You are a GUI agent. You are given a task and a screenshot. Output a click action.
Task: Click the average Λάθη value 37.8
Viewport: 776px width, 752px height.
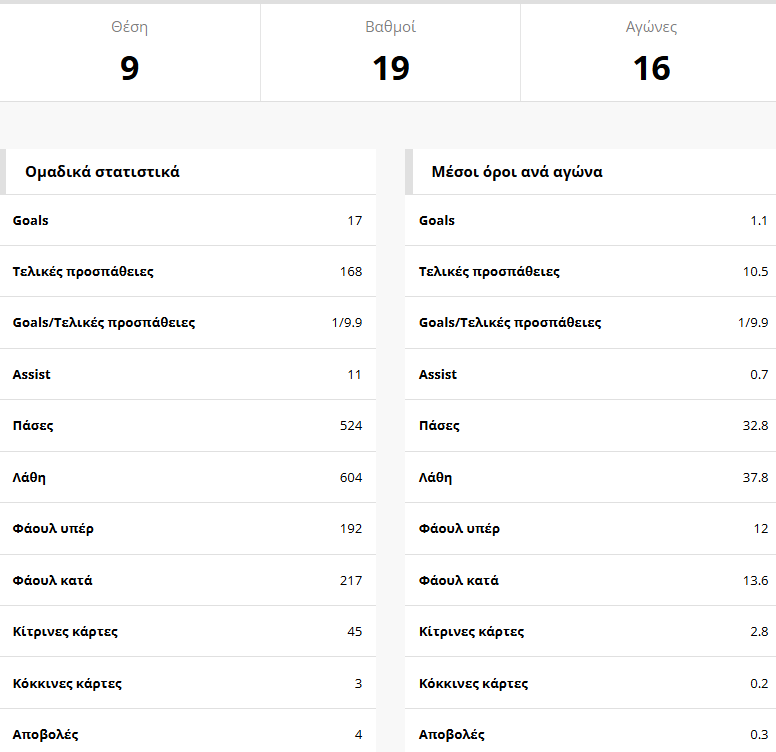coord(755,478)
